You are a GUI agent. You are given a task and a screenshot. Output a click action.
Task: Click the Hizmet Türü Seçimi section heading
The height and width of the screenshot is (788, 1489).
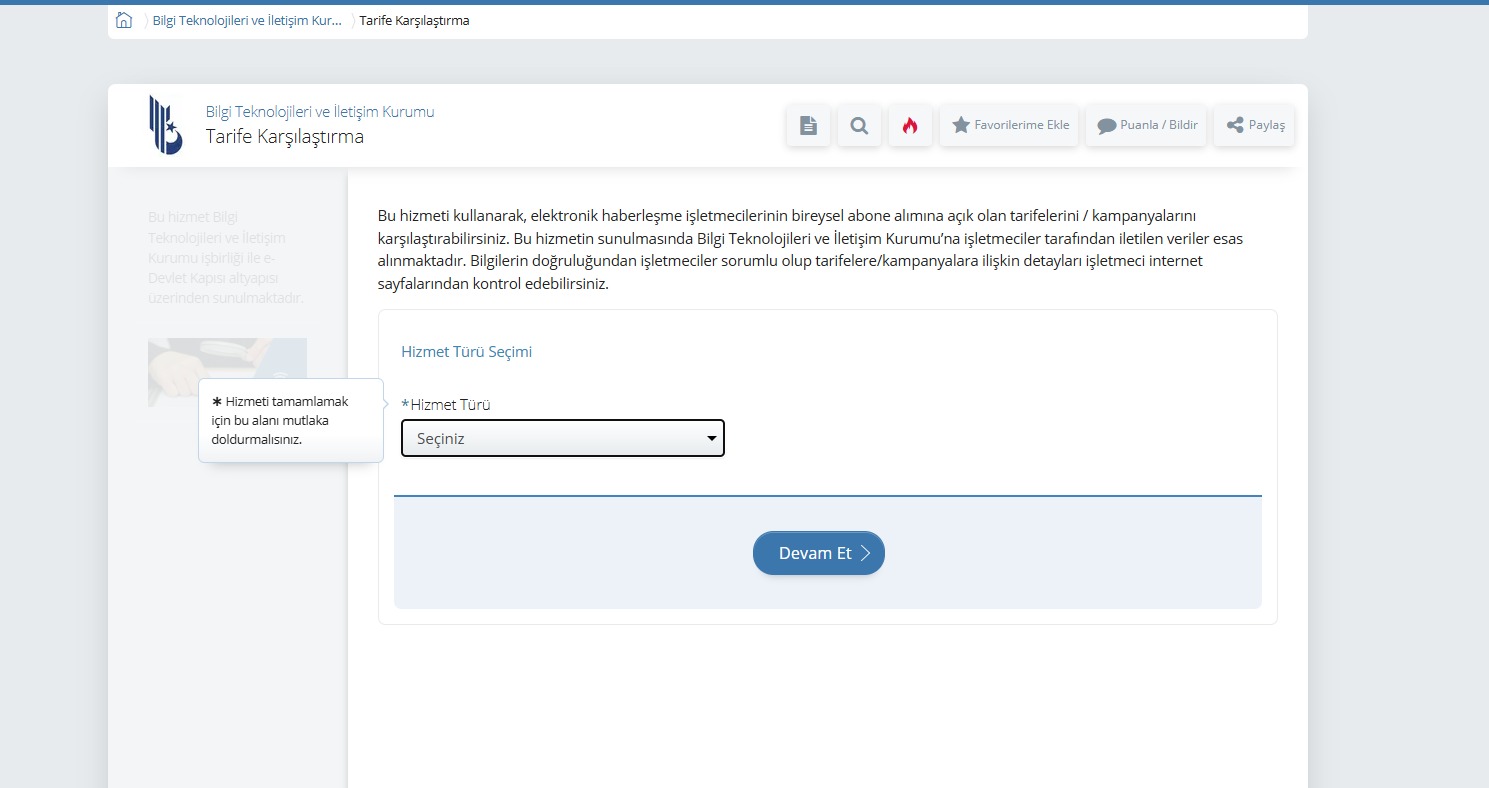[466, 352]
